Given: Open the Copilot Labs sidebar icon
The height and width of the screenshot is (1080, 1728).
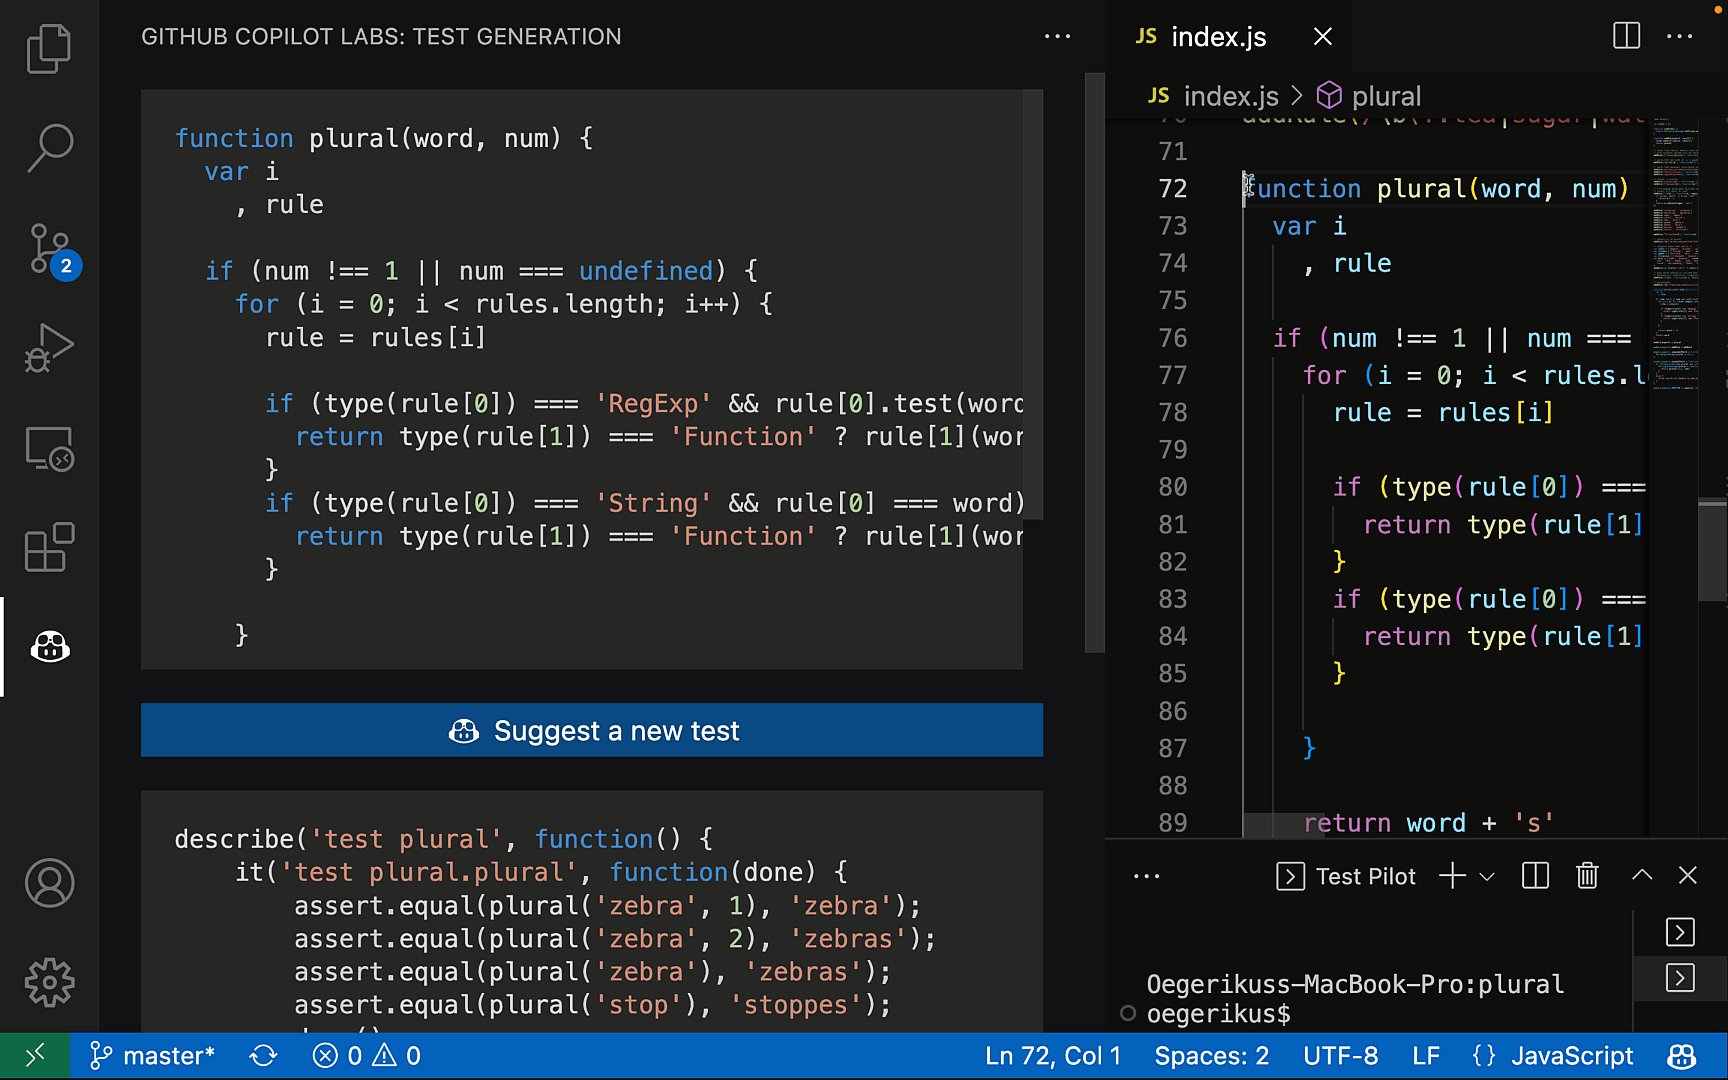Looking at the screenshot, I should pyautogui.click(x=49, y=647).
